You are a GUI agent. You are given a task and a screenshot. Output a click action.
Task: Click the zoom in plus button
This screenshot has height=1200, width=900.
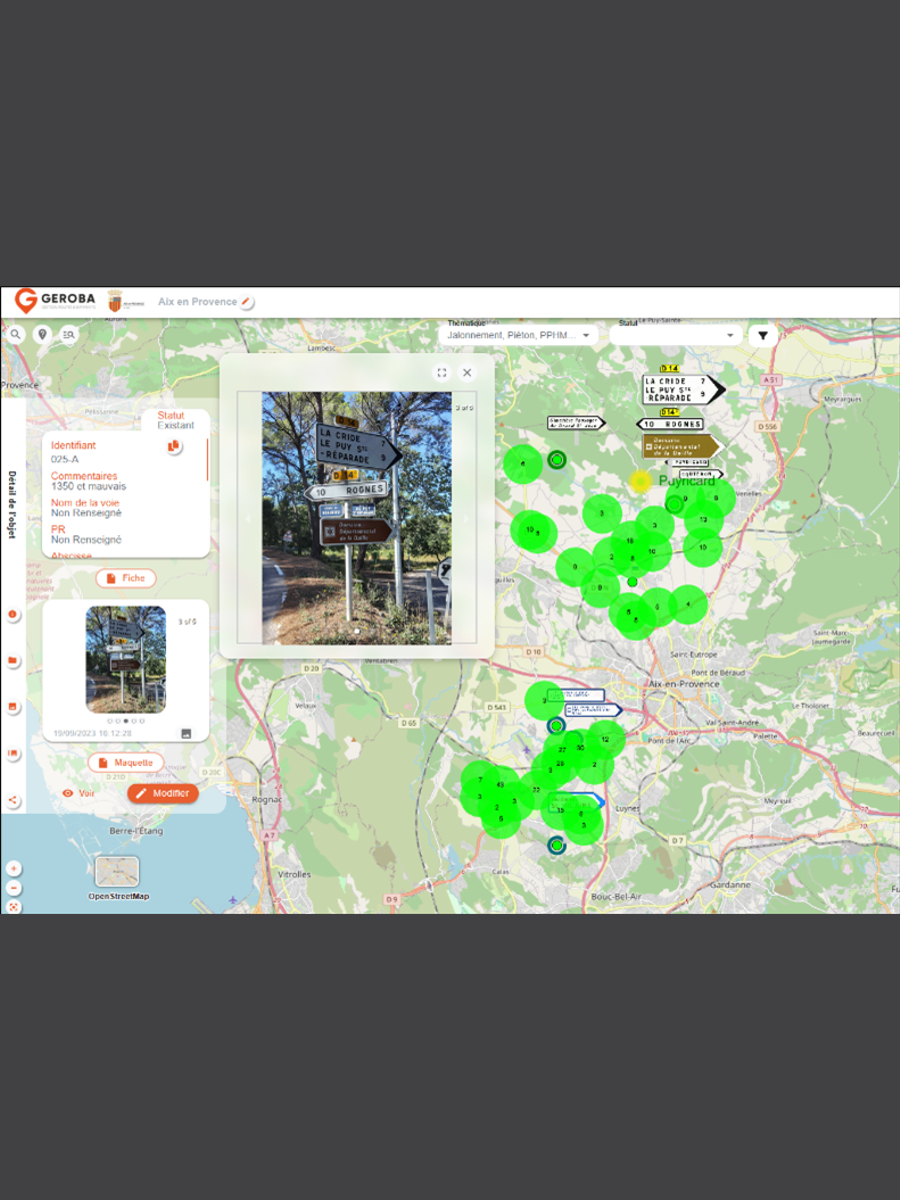tap(13, 869)
